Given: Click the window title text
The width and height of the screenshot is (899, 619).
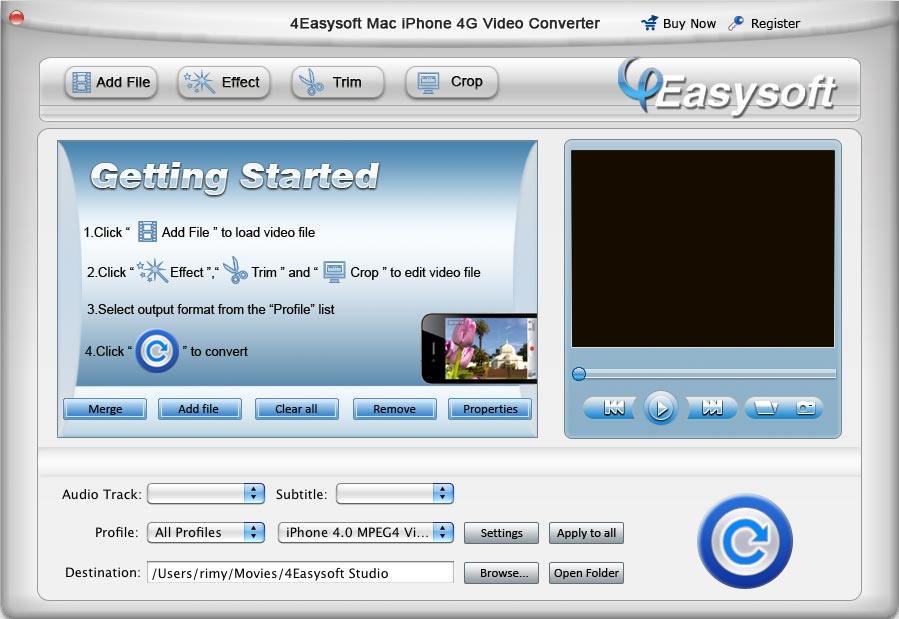Looking at the screenshot, I should point(445,23).
